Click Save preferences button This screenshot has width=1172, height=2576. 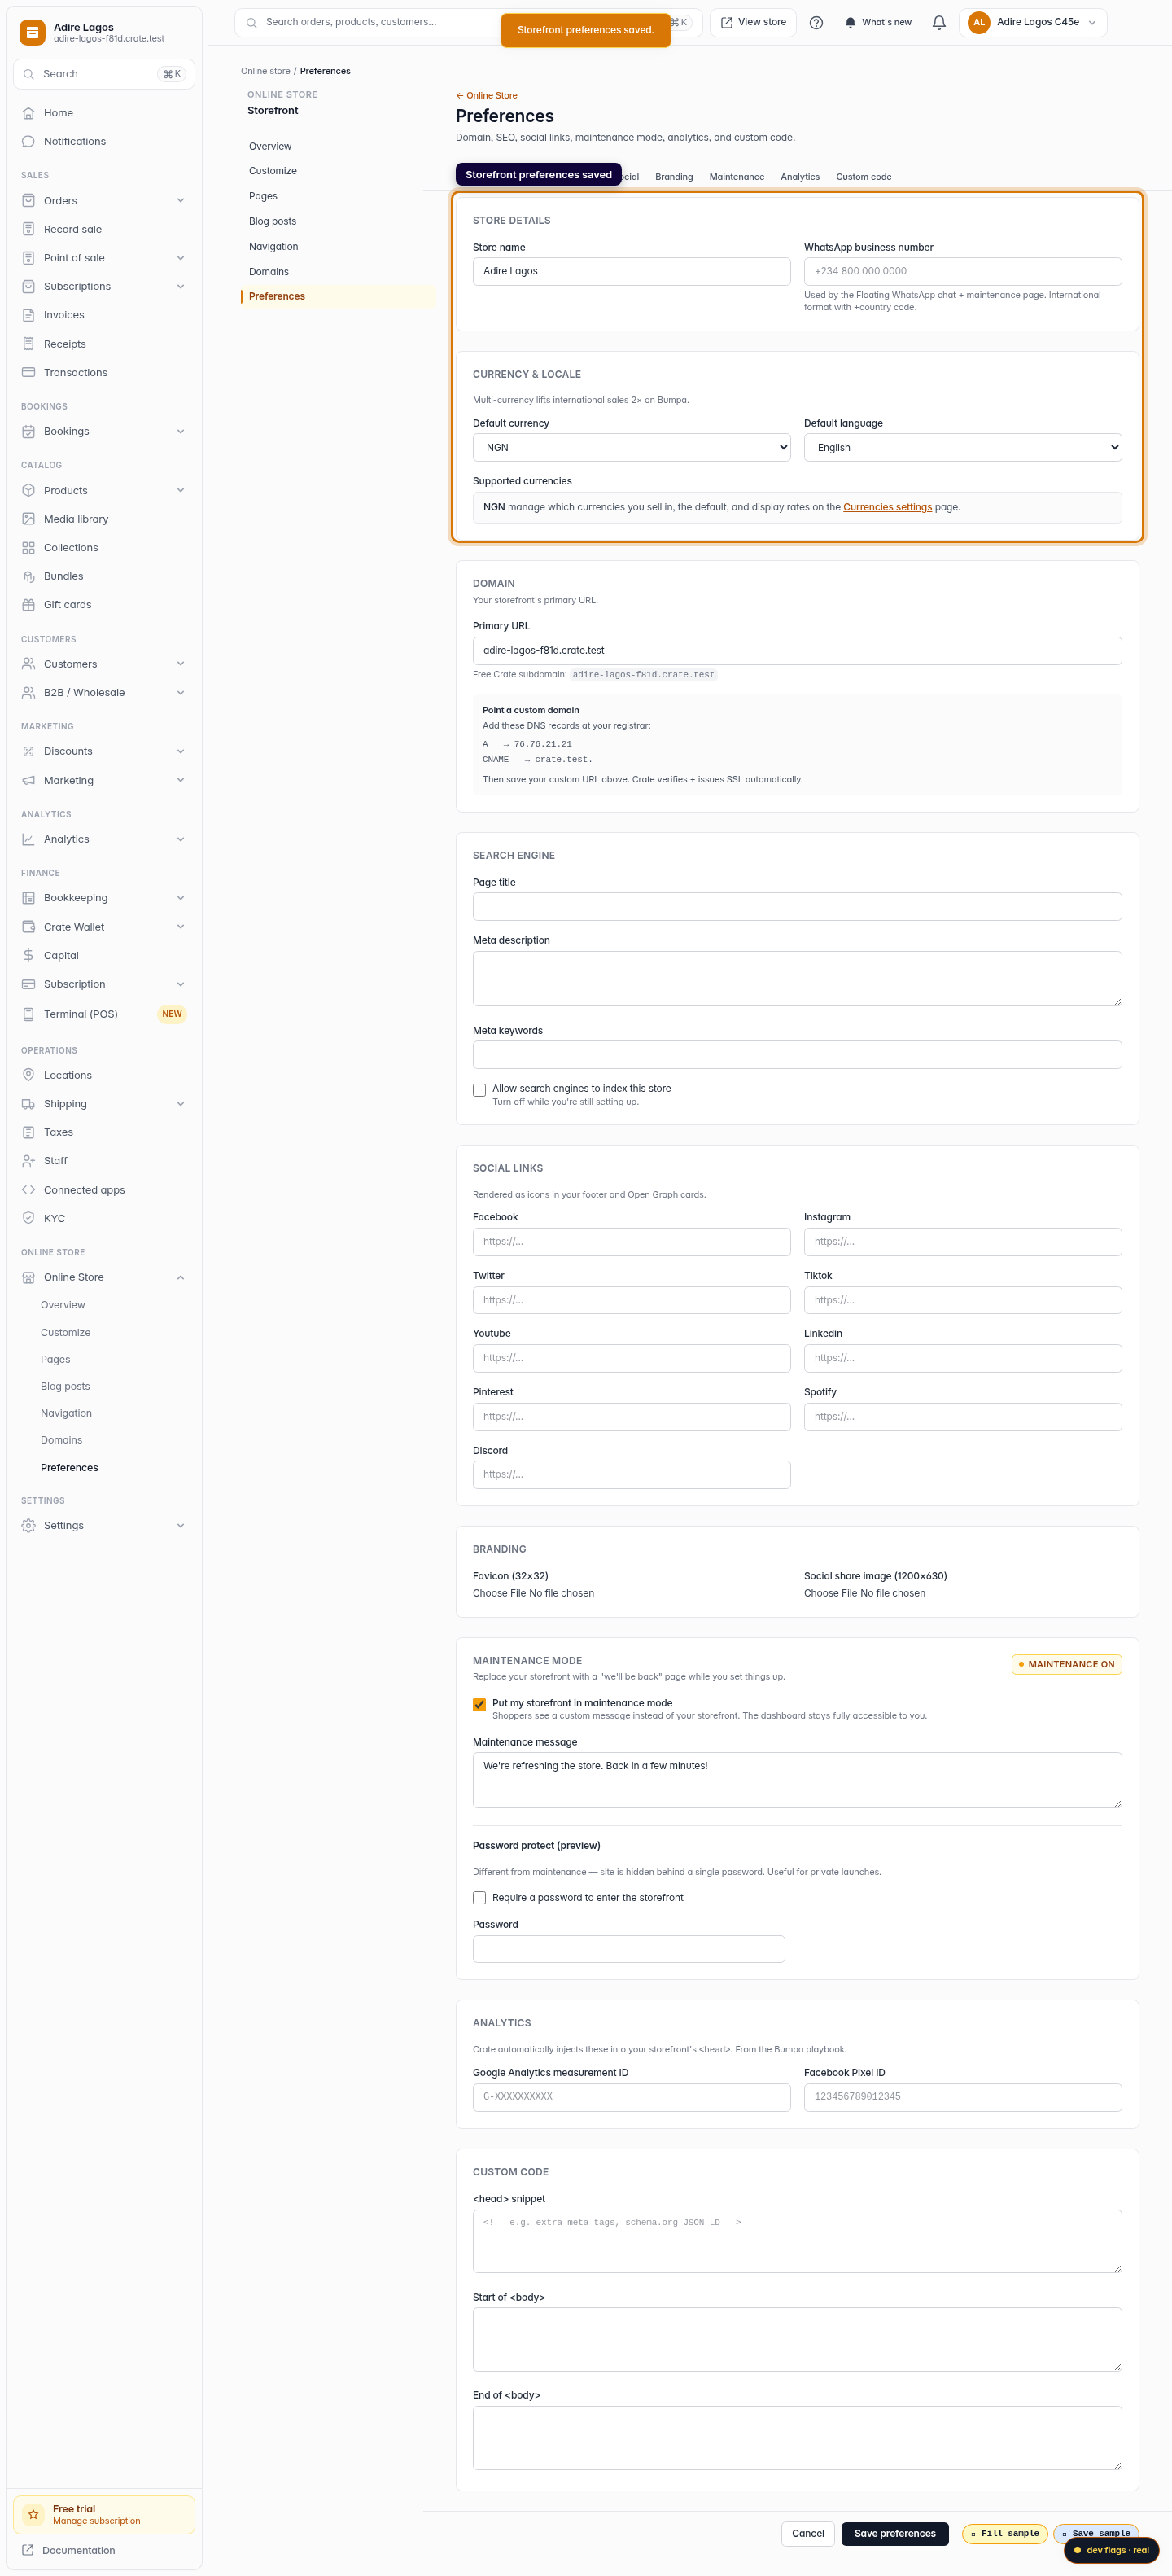(895, 2533)
